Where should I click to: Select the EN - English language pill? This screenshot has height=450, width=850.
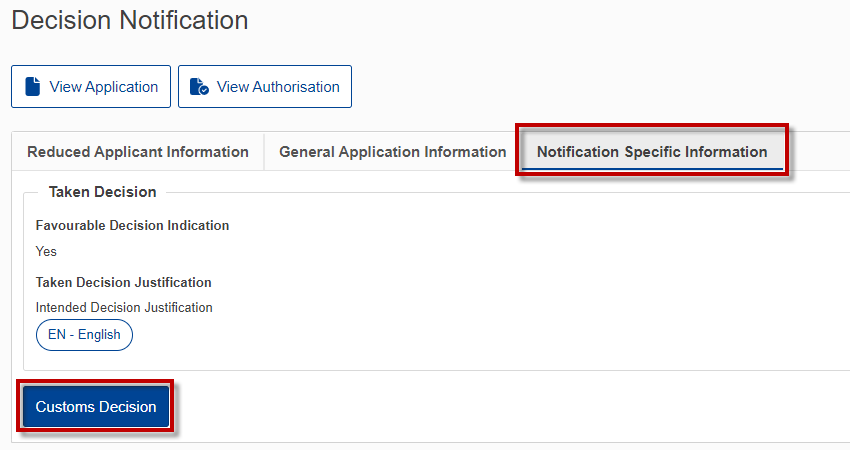pos(84,335)
